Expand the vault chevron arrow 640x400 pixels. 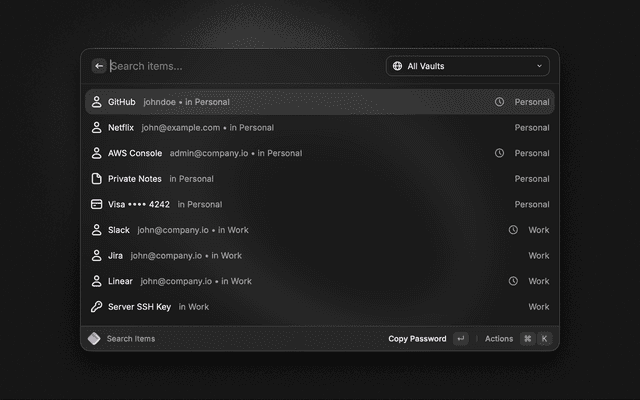(539, 66)
